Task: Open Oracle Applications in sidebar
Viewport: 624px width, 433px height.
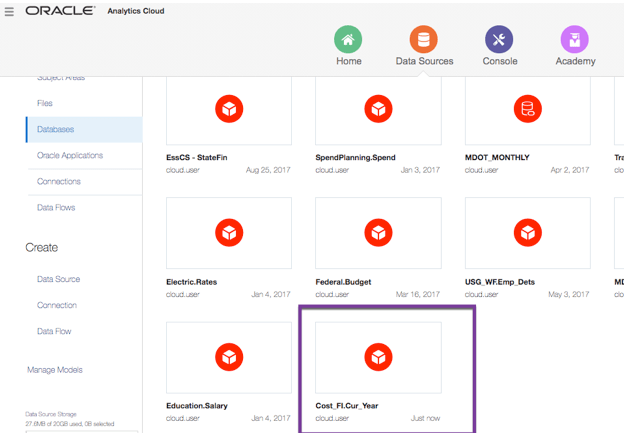Action: pos(70,155)
